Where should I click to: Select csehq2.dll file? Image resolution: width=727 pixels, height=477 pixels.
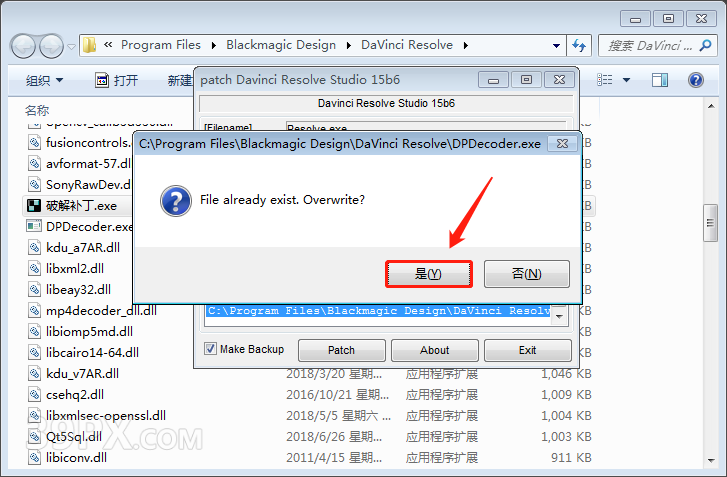[x=75, y=394]
